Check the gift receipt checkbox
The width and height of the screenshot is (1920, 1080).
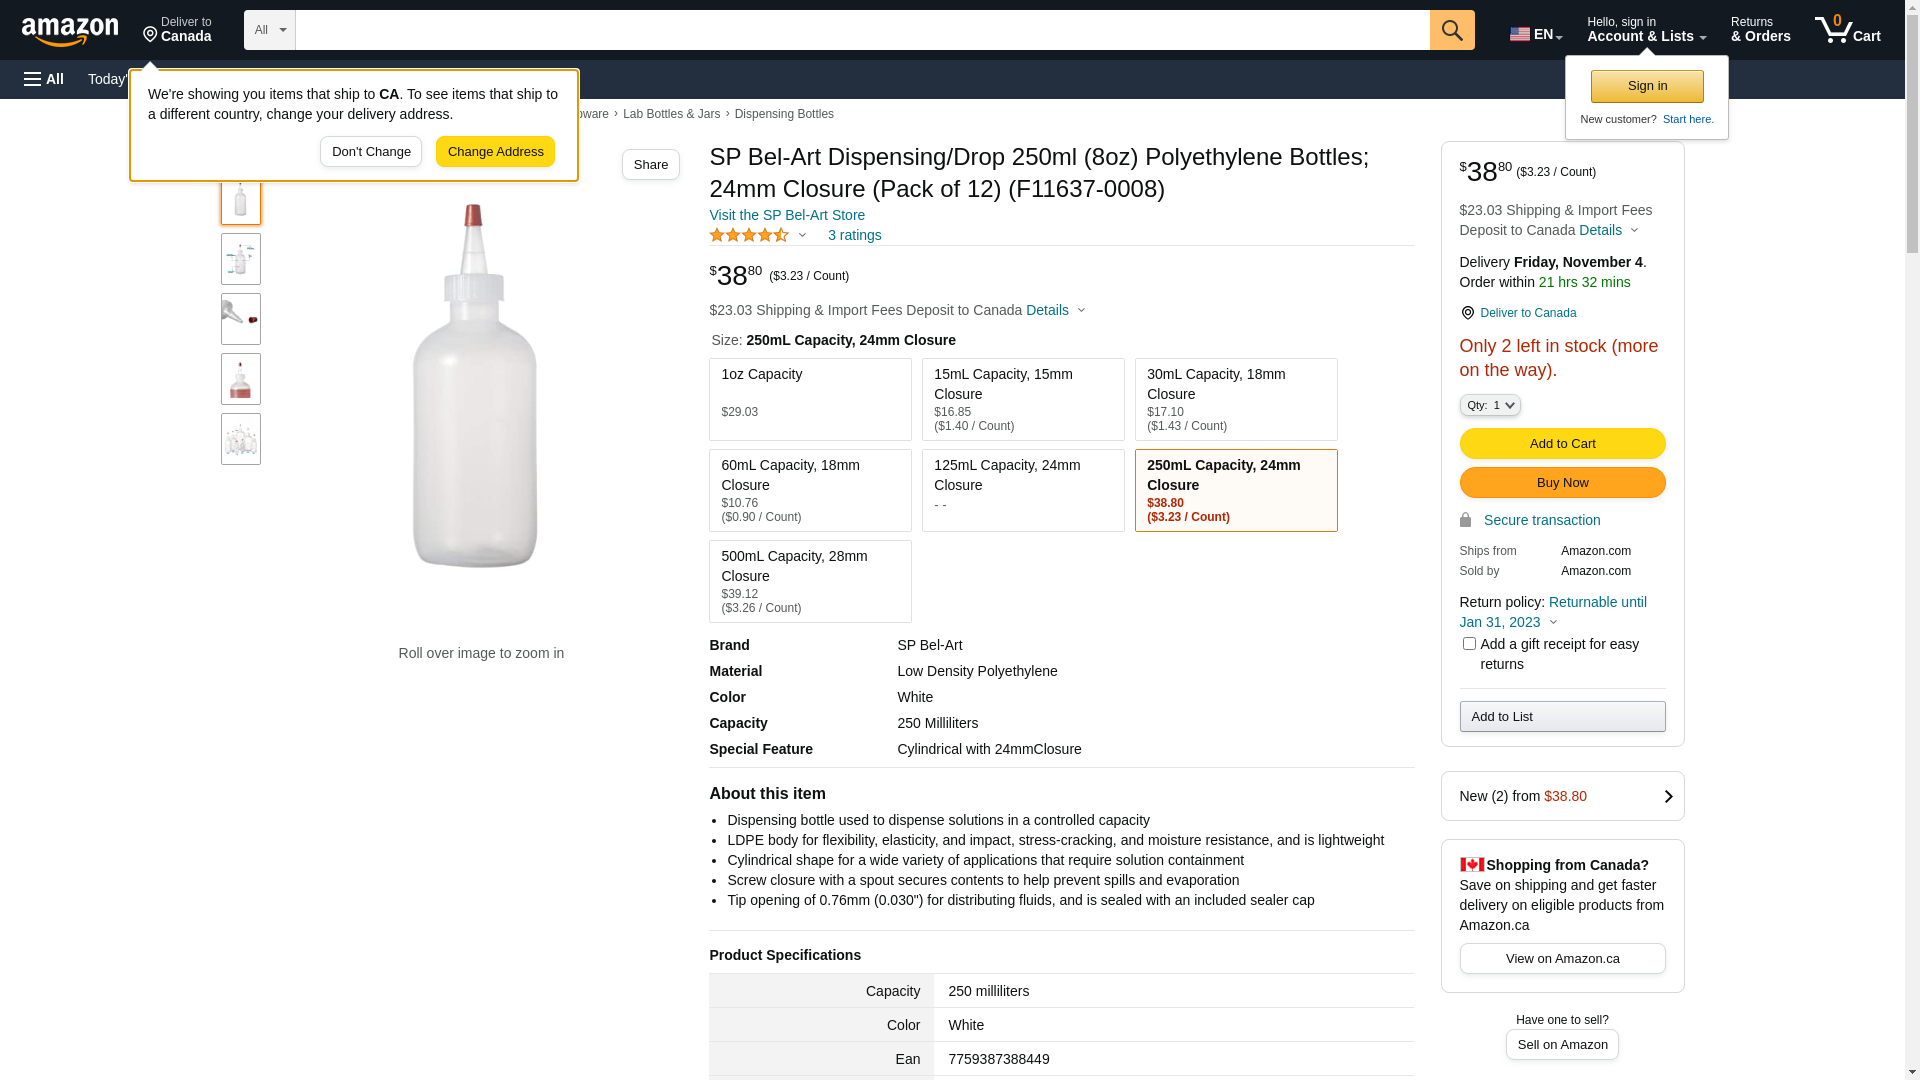pyautogui.click(x=1469, y=644)
